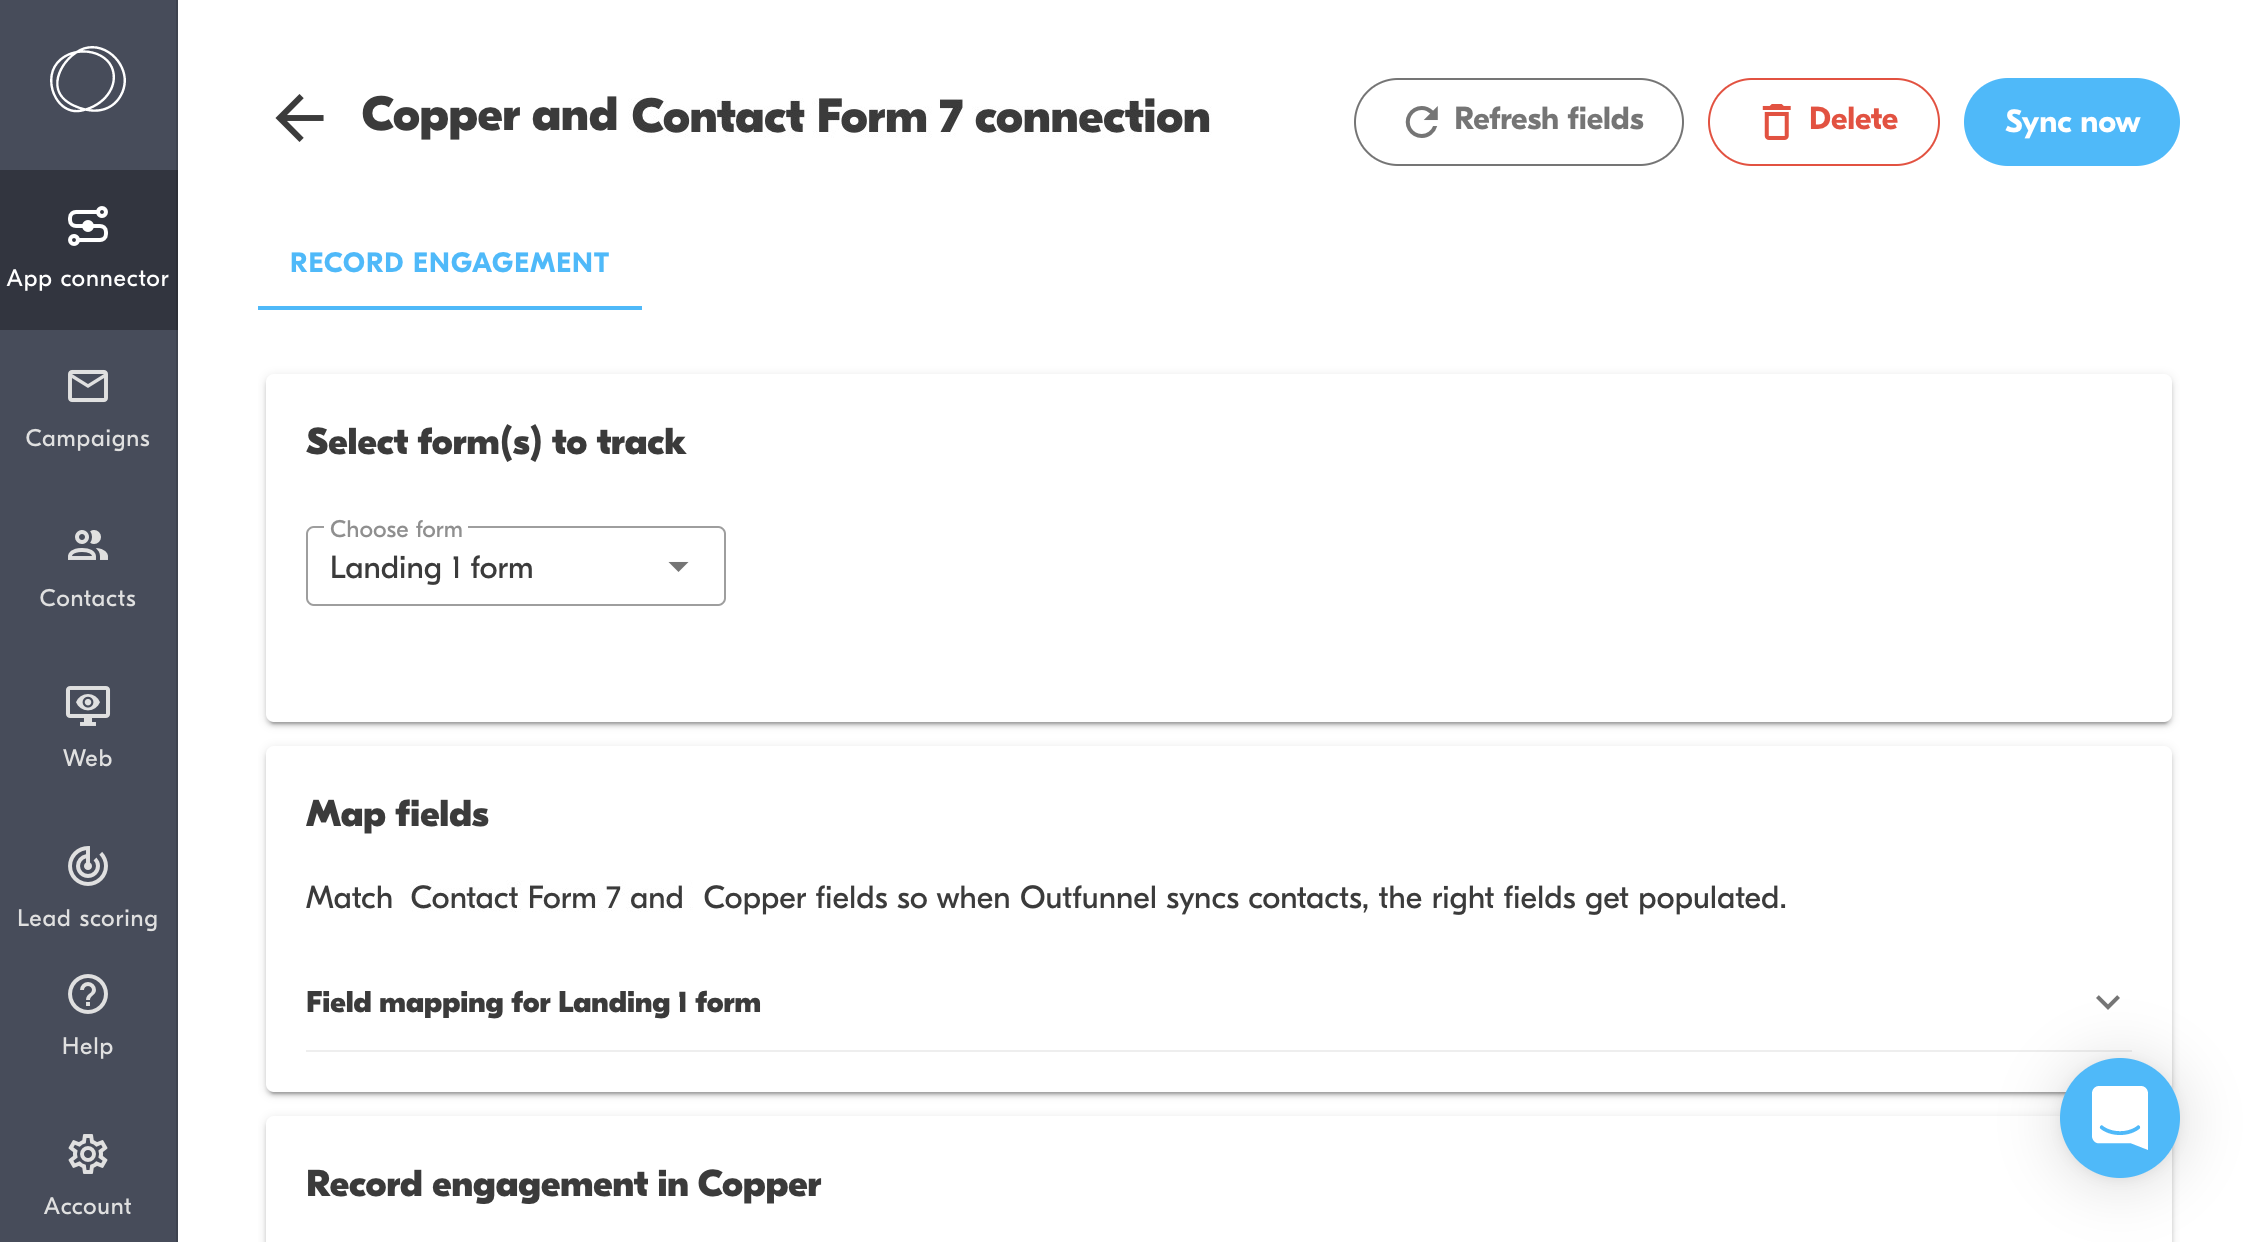2256x1242 pixels.
Task: Expand field mapping chevron for Landing 1 form
Action: tap(2108, 1002)
